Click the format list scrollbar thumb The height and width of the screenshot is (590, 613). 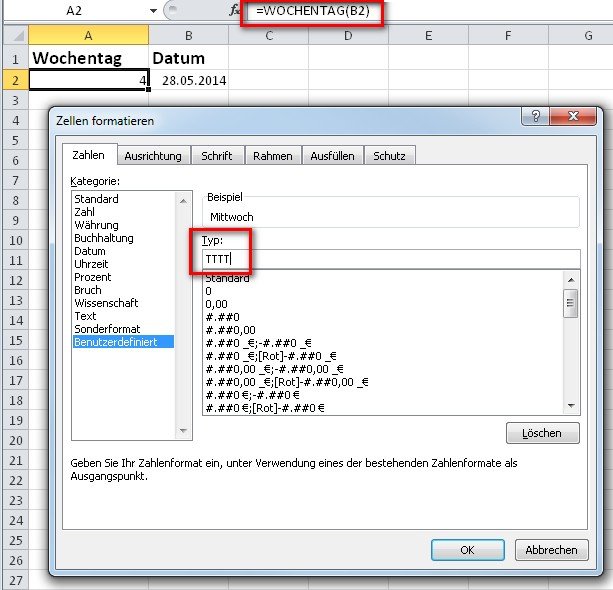click(x=571, y=303)
